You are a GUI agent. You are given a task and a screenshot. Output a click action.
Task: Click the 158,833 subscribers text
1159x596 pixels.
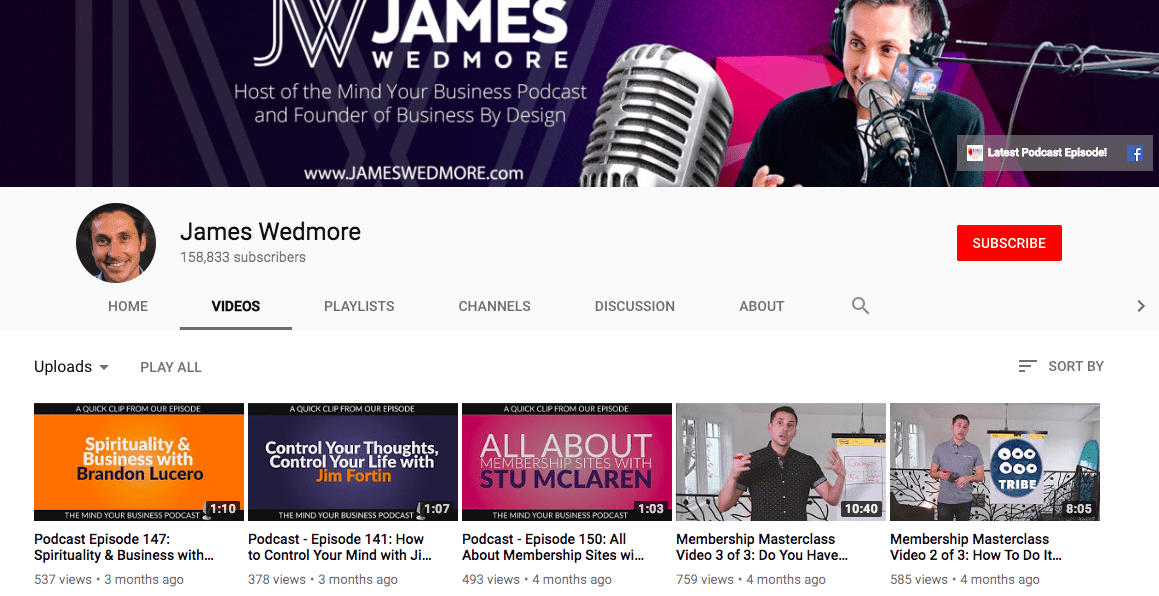243,257
